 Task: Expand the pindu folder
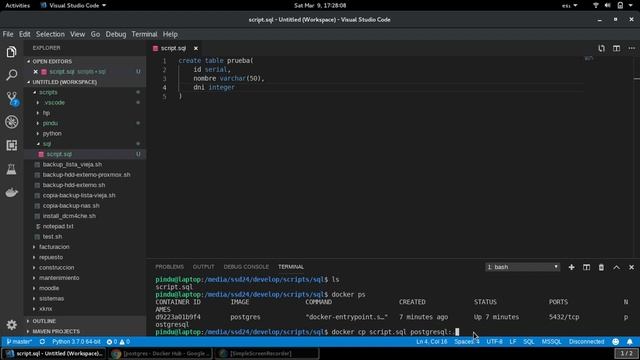pos(50,123)
